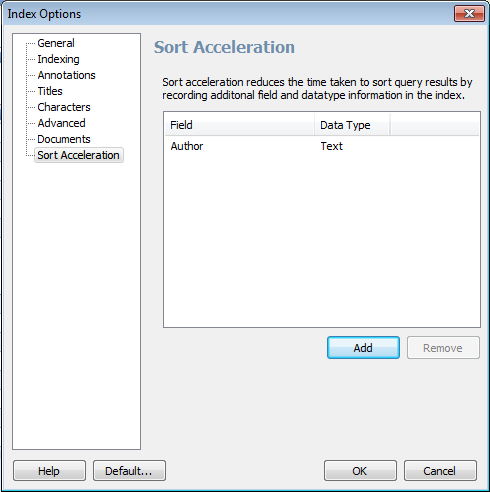Image resolution: width=490 pixels, height=492 pixels.
Task: Click the Remove button
Action: 443,348
